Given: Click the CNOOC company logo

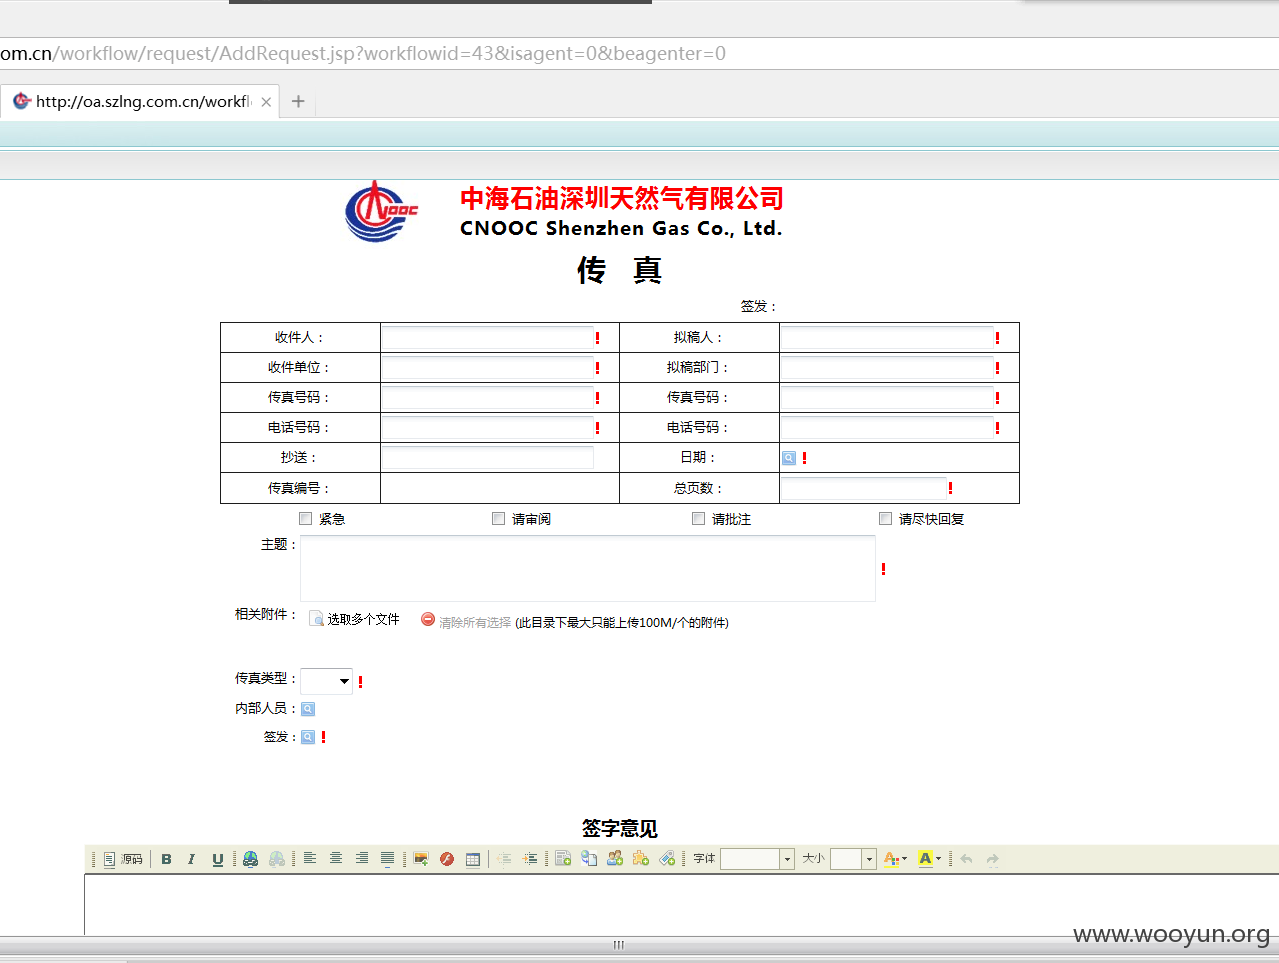Looking at the screenshot, I should 381,211.
